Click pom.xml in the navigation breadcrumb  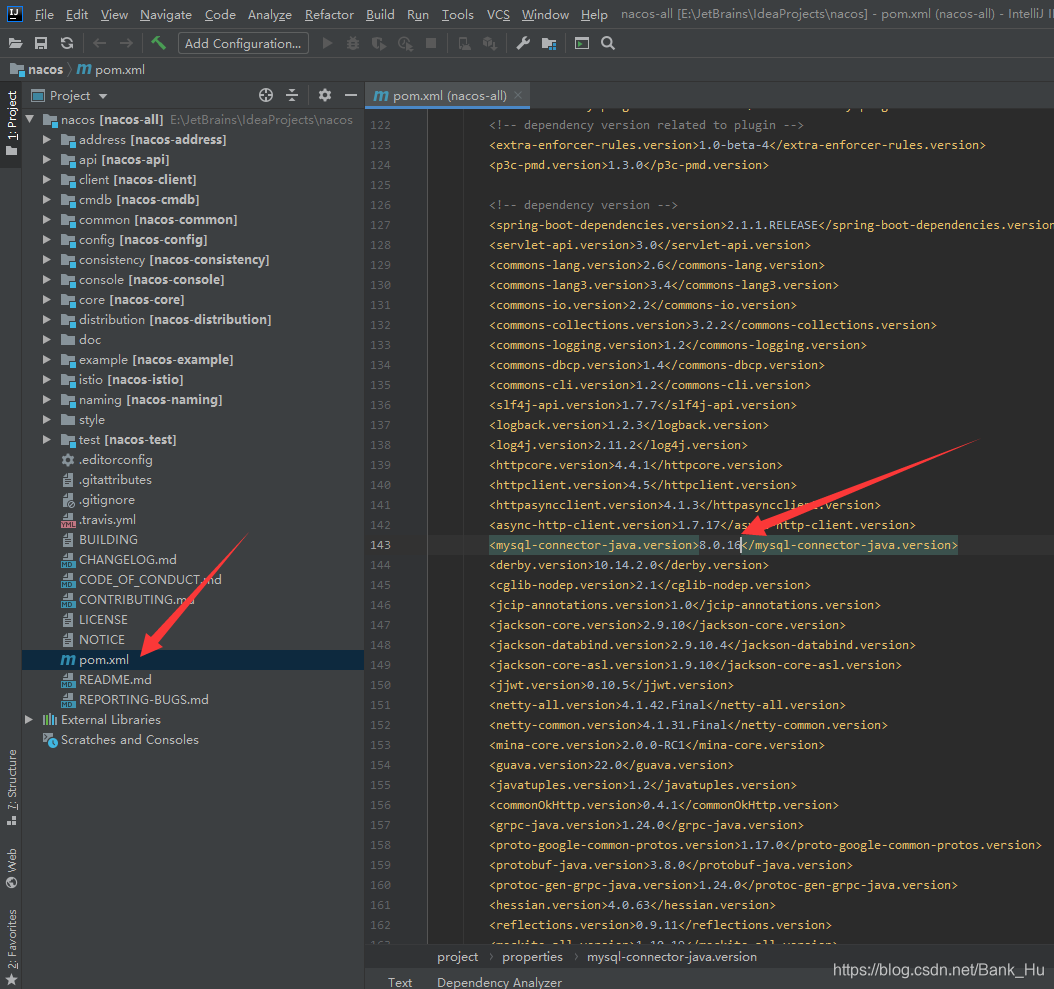(120, 69)
